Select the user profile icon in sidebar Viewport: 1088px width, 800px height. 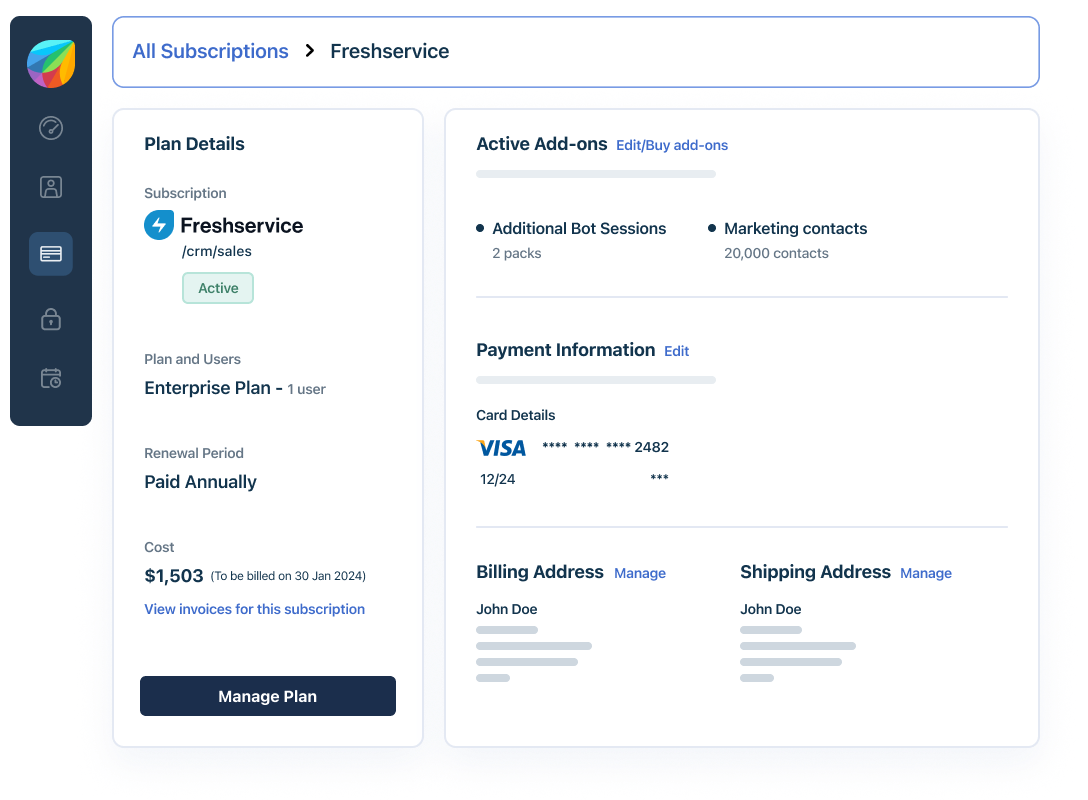tap(51, 186)
